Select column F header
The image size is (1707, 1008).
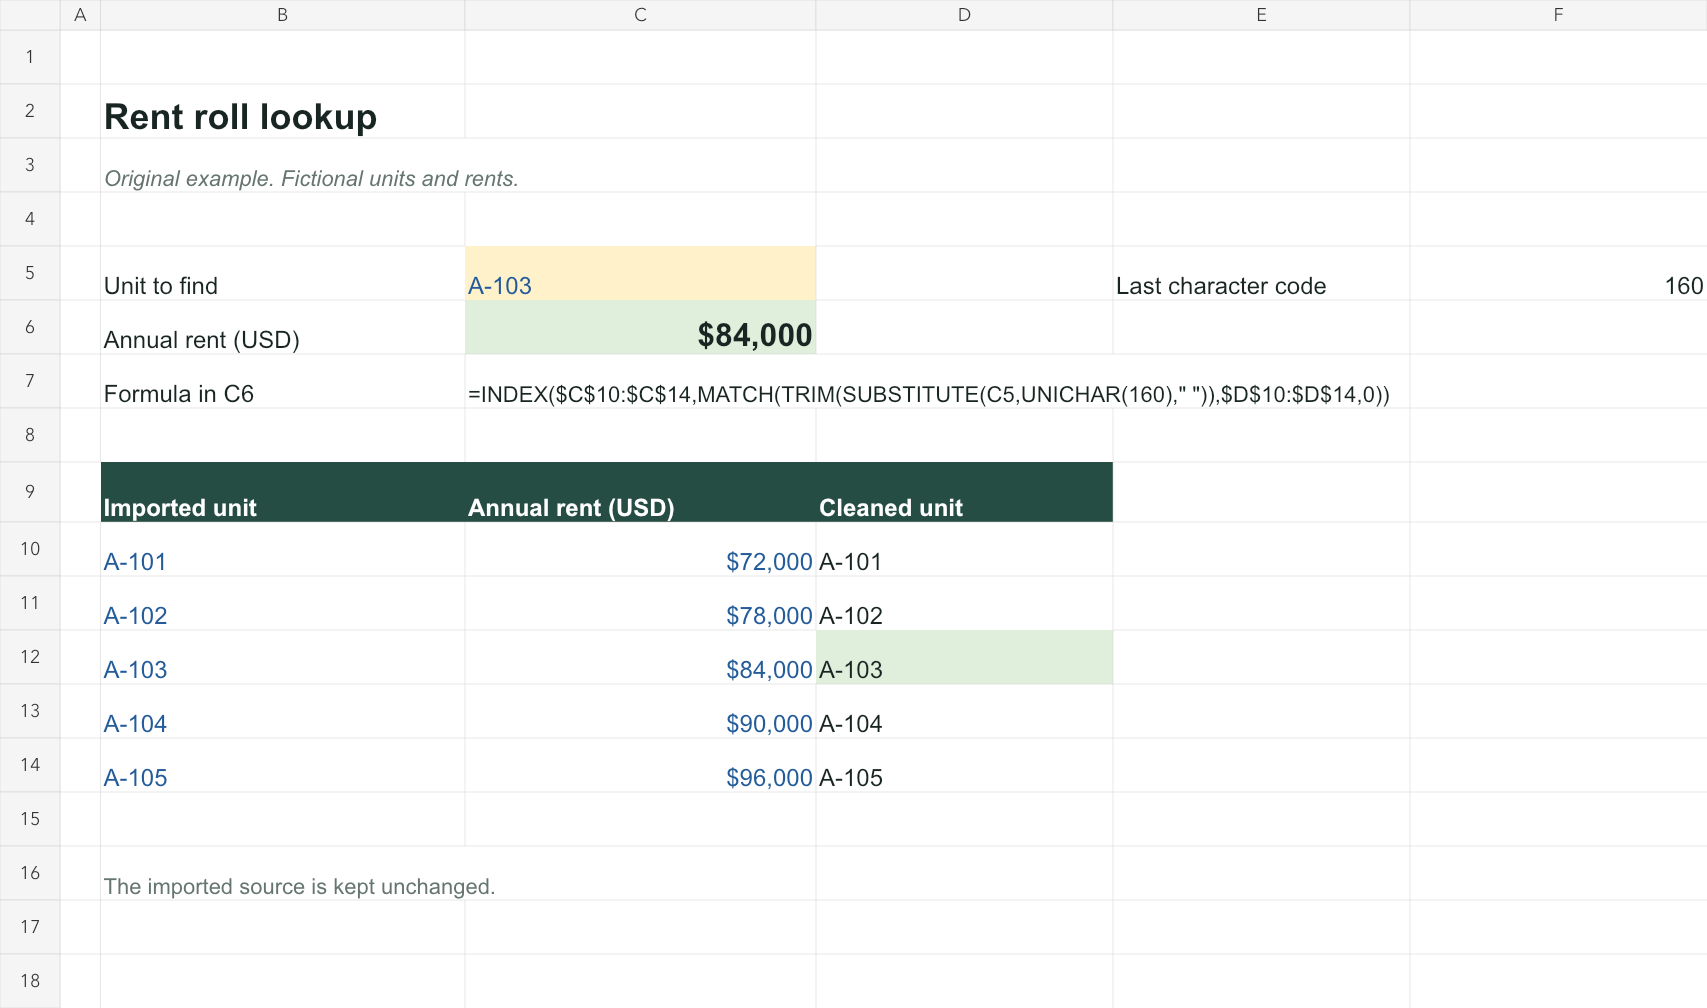(x=1558, y=15)
